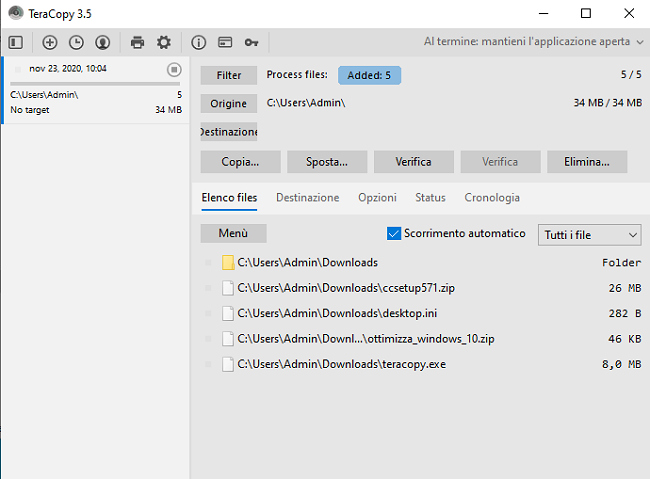Open settings with the gear icon

[163, 42]
